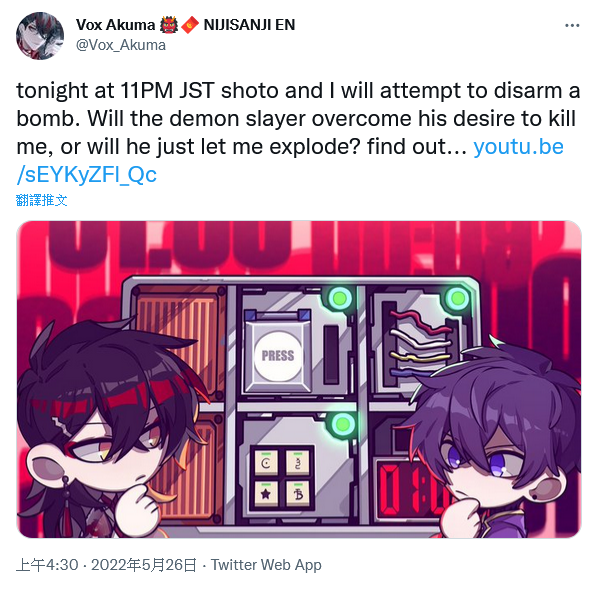598x589 pixels.
Task: Click the red wire in bomb module
Action: click(x=420, y=322)
